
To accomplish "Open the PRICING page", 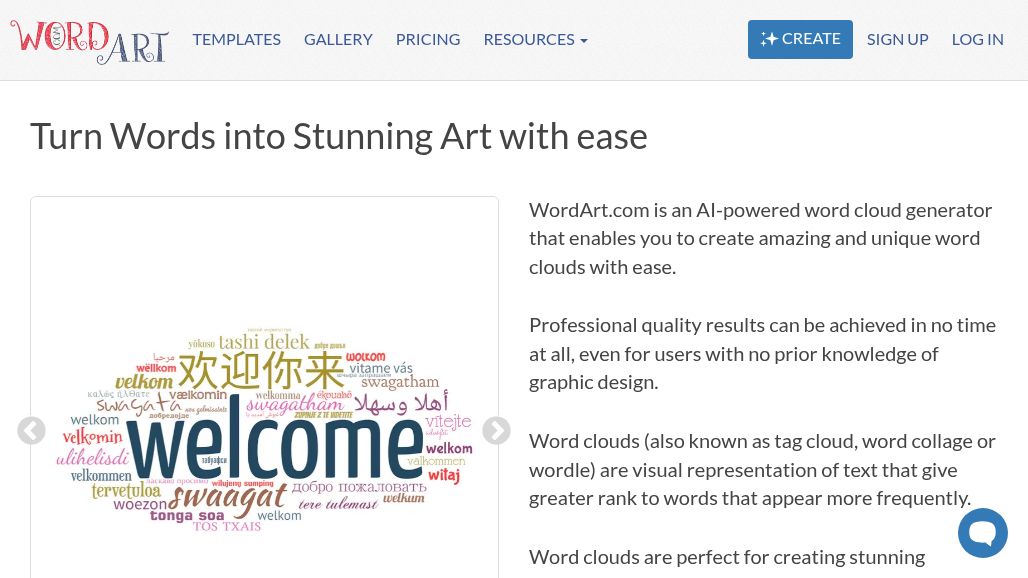I will 427,39.
